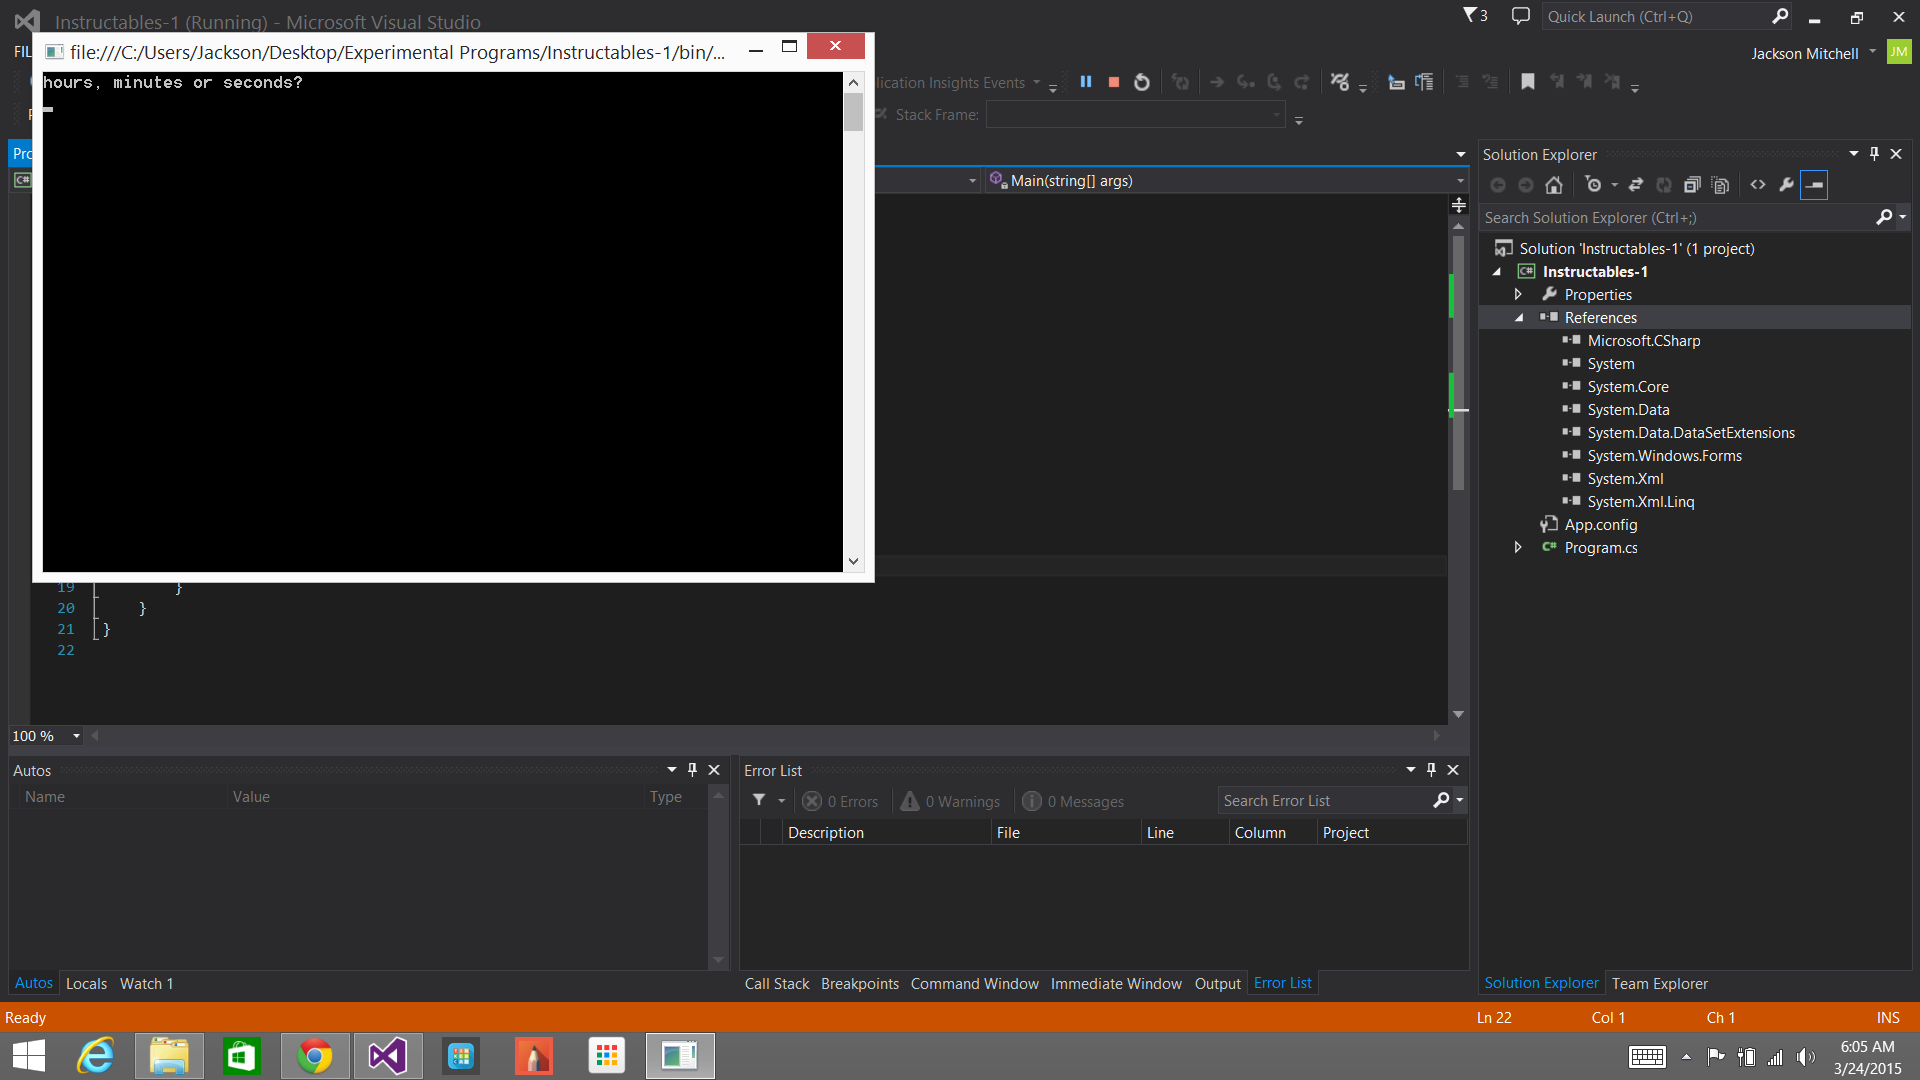Open the Immediate Window panel
Viewport: 1920px width, 1080px height.
coord(1114,984)
